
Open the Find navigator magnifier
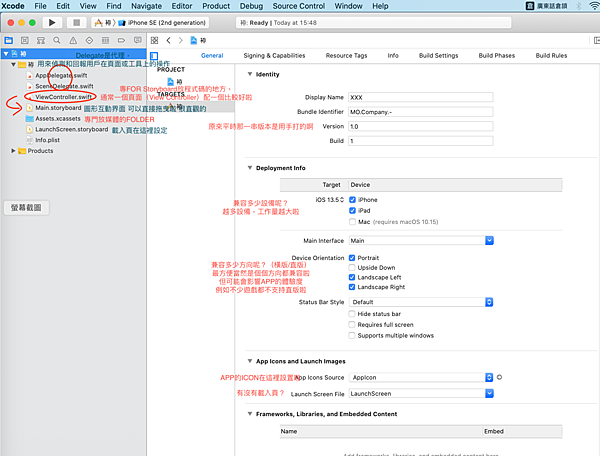click(57, 40)
